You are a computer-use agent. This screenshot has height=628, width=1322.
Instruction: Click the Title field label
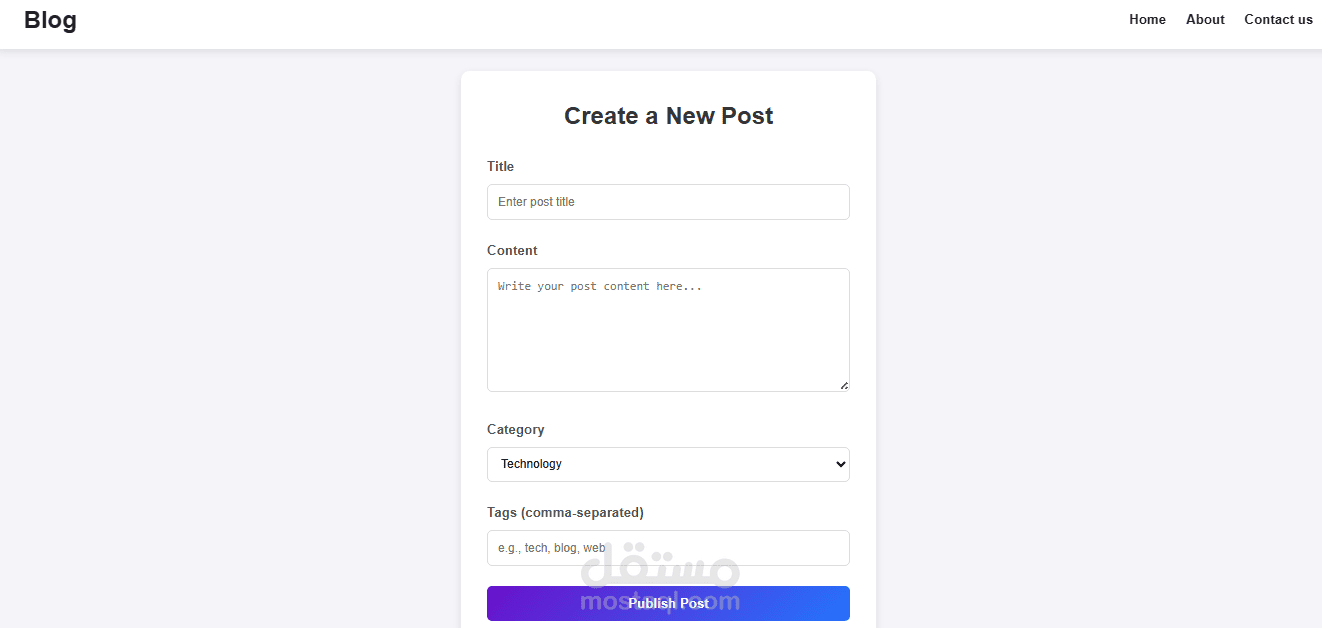click(500, 166)
